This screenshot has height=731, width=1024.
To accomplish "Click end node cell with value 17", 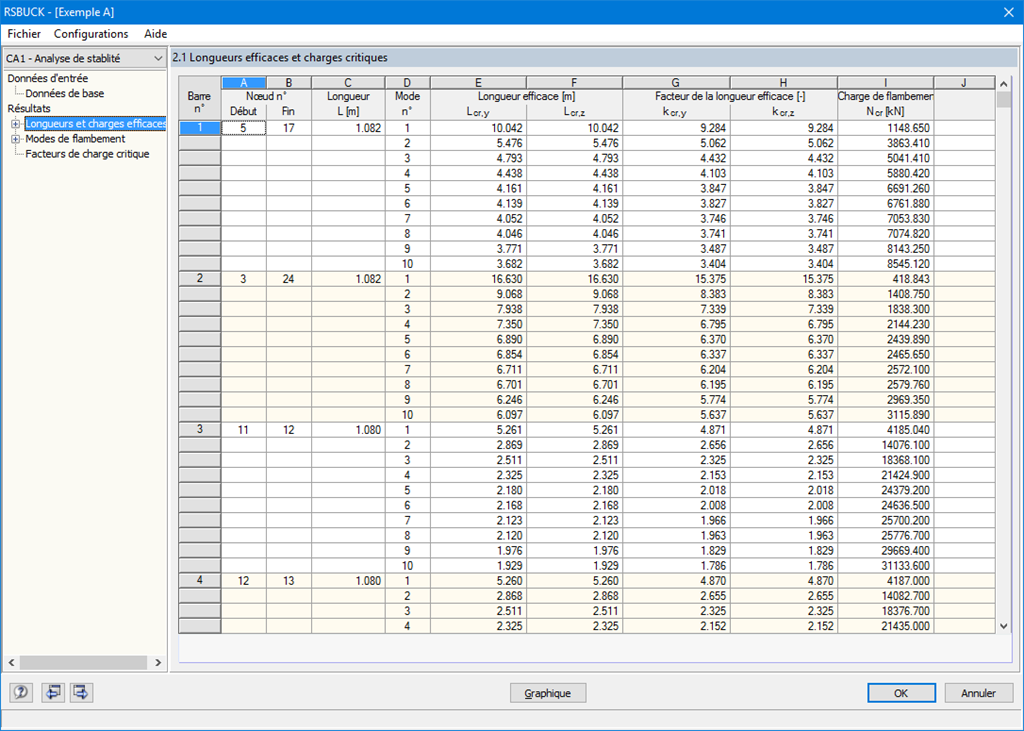I will (289, 128).
